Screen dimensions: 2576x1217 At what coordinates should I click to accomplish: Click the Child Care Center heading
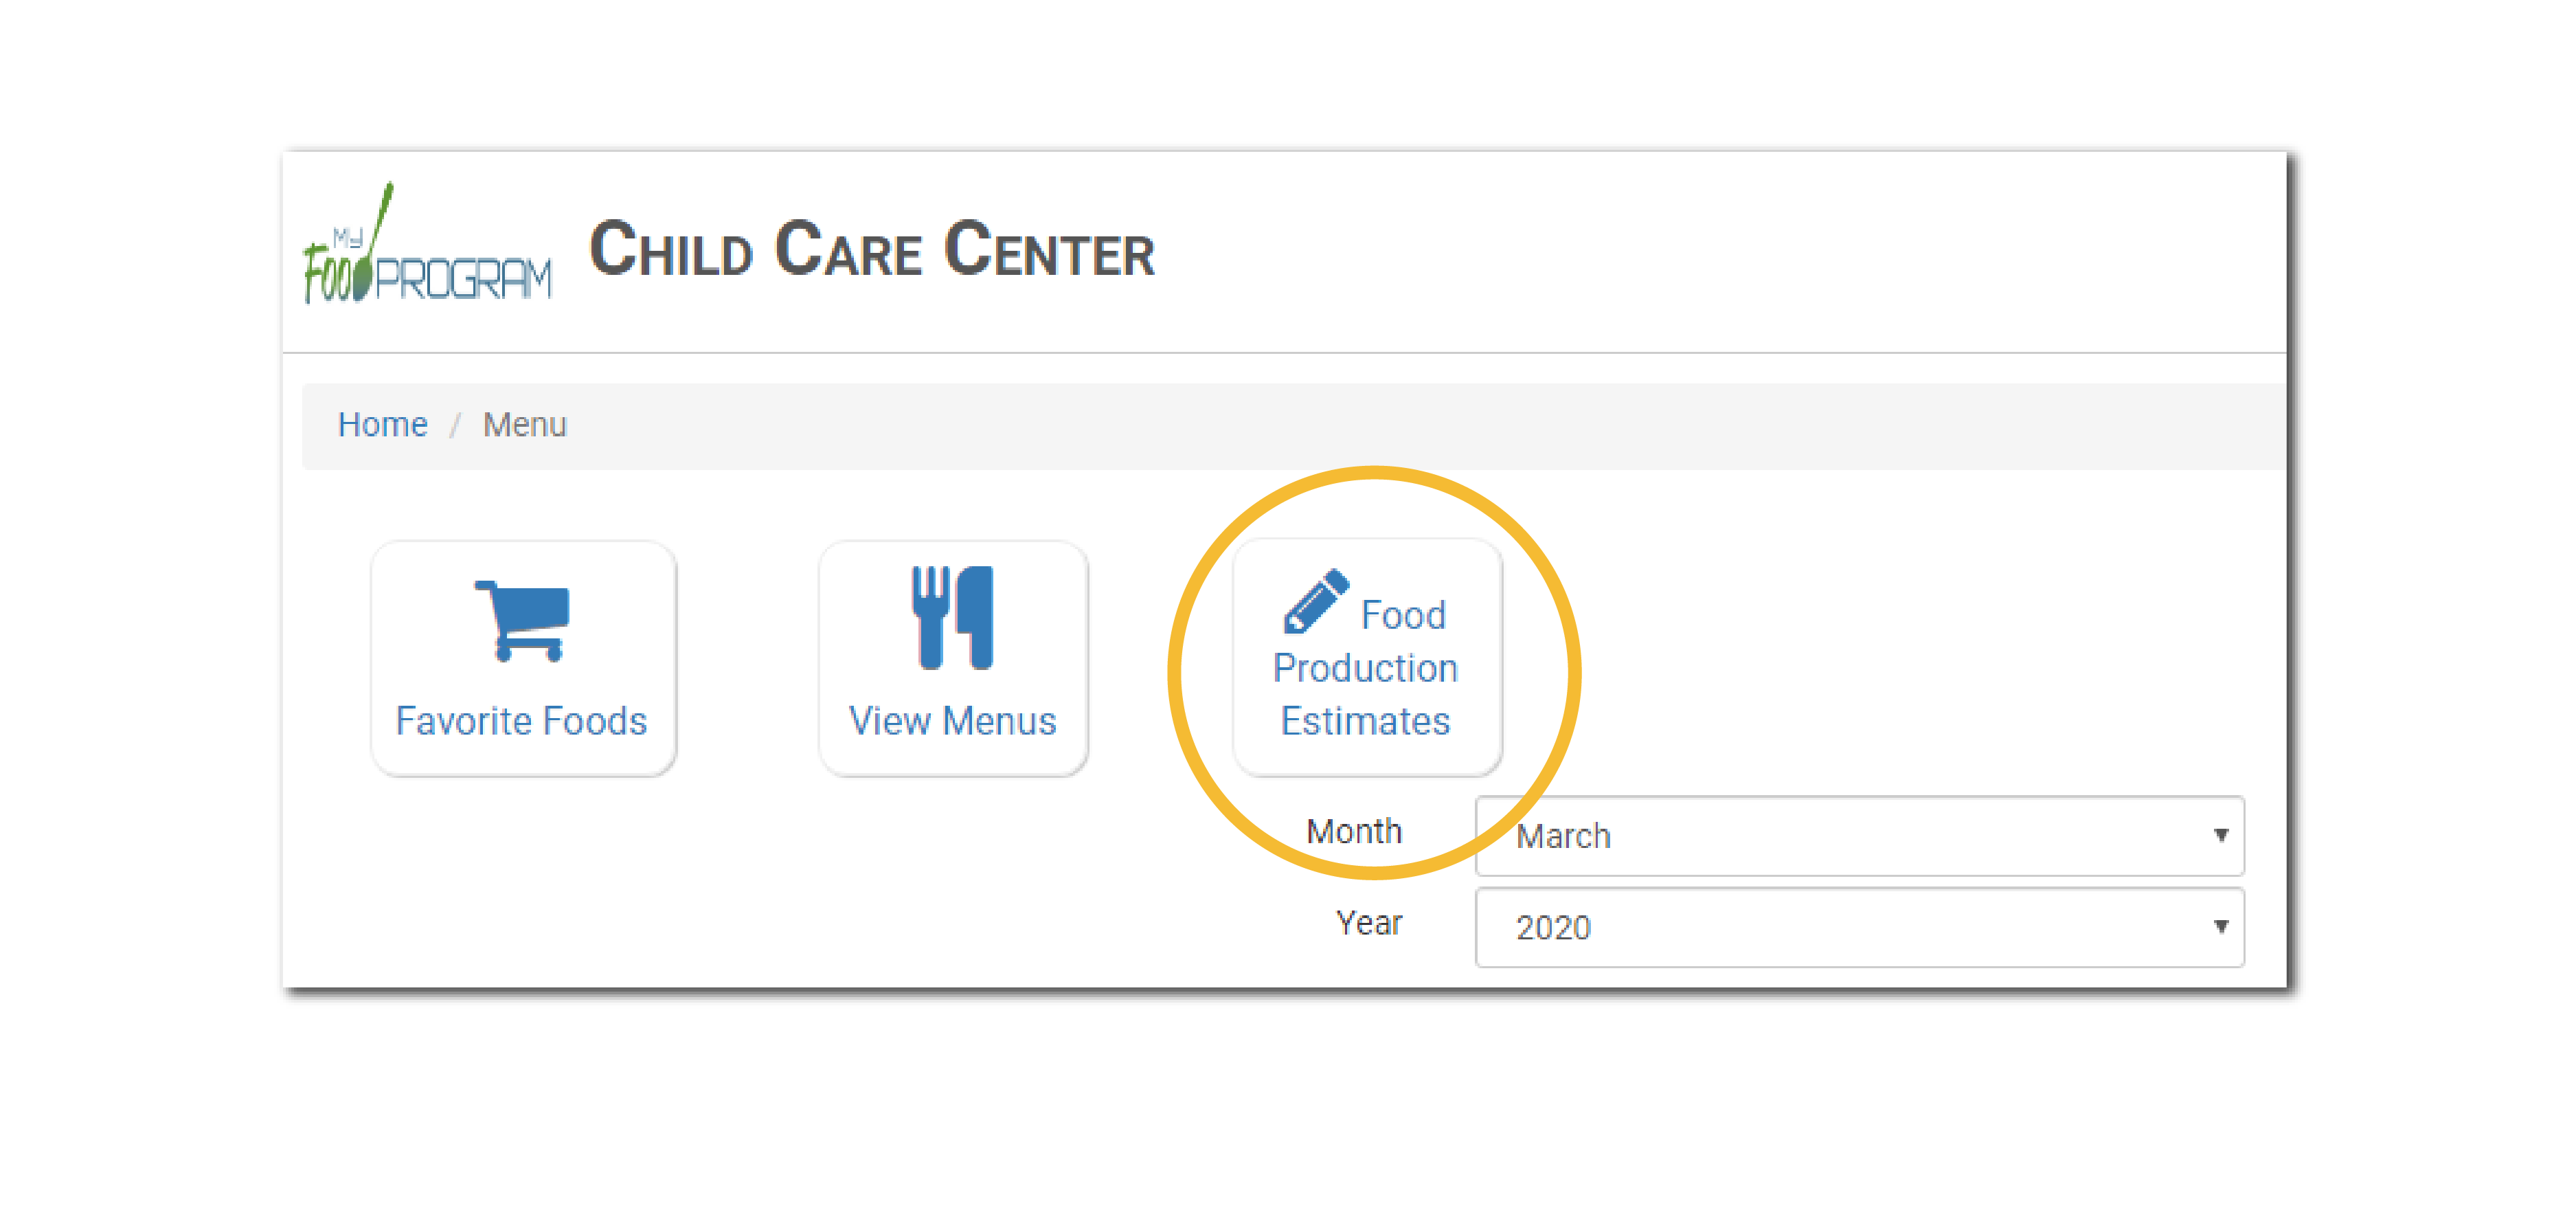pyautogui.click(x=871, y=250)
